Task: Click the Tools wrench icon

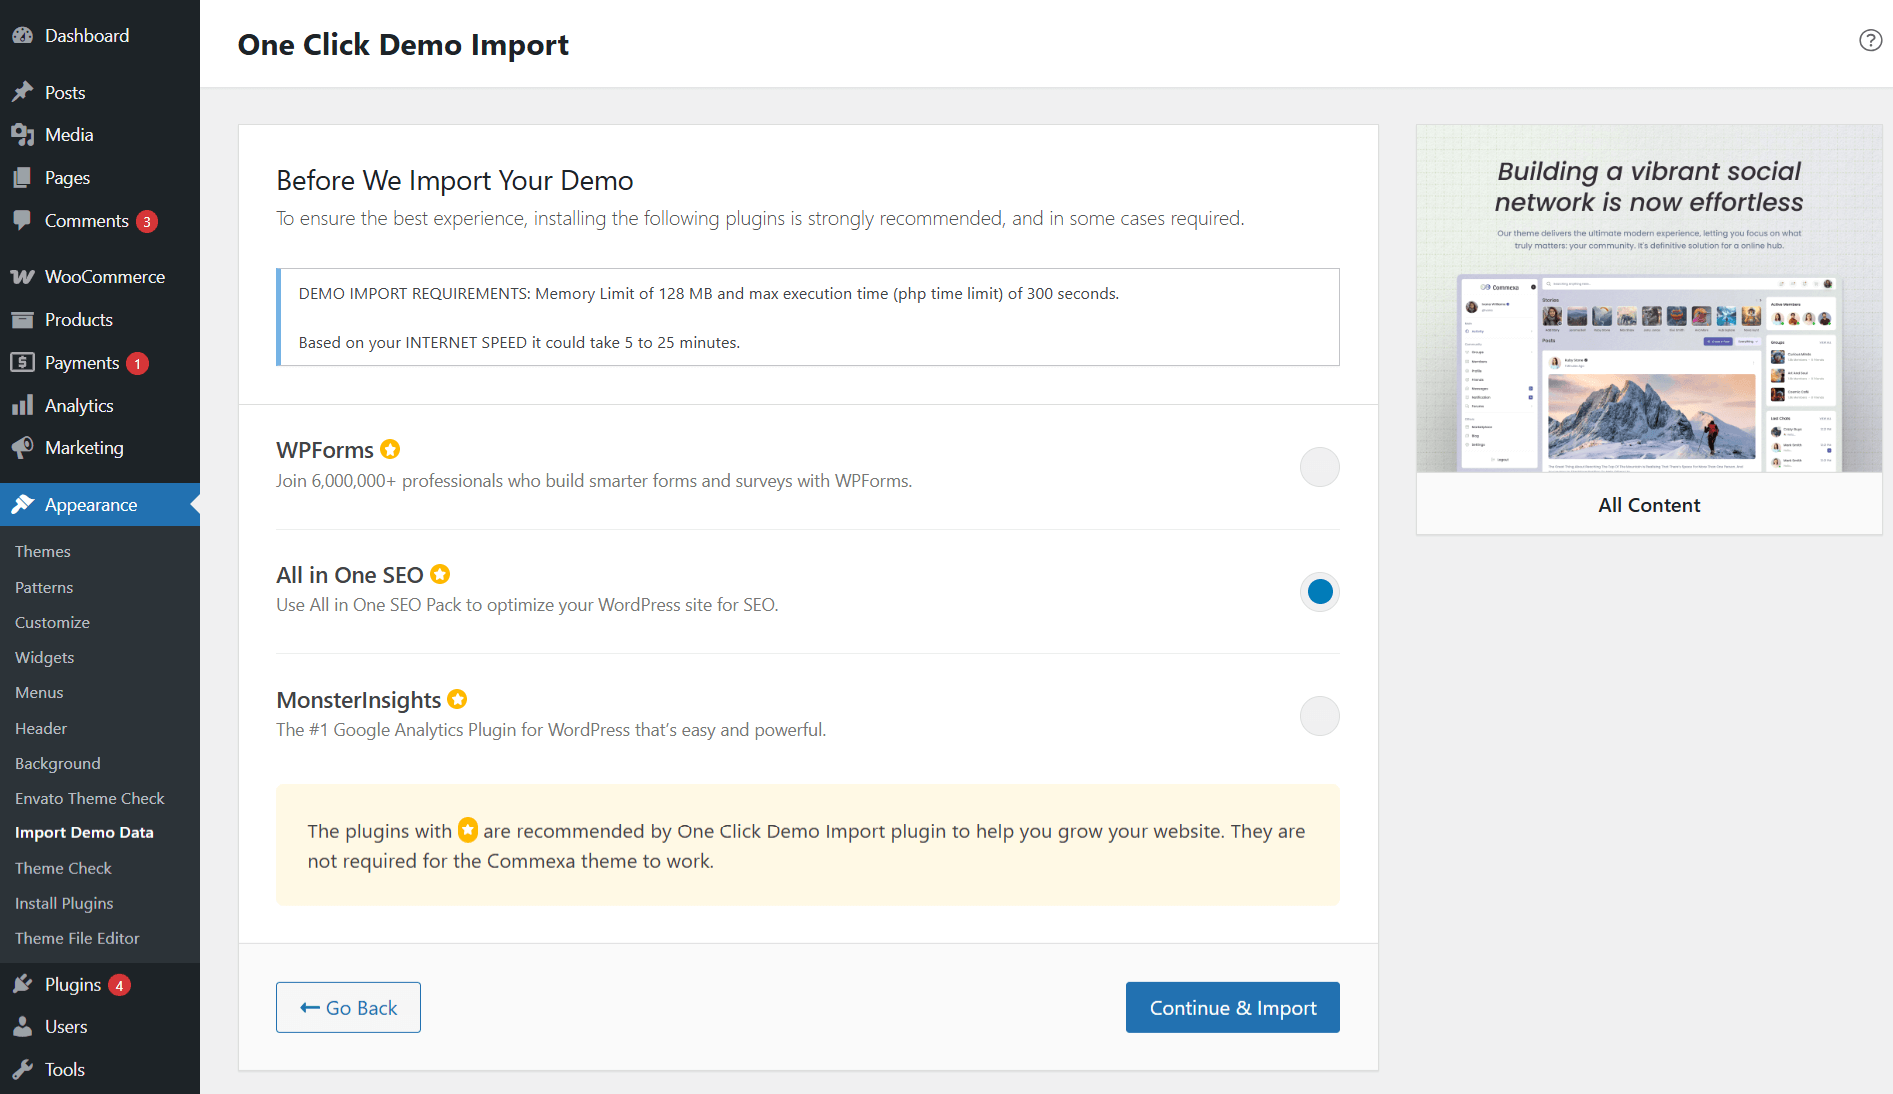Action: 22,1069
